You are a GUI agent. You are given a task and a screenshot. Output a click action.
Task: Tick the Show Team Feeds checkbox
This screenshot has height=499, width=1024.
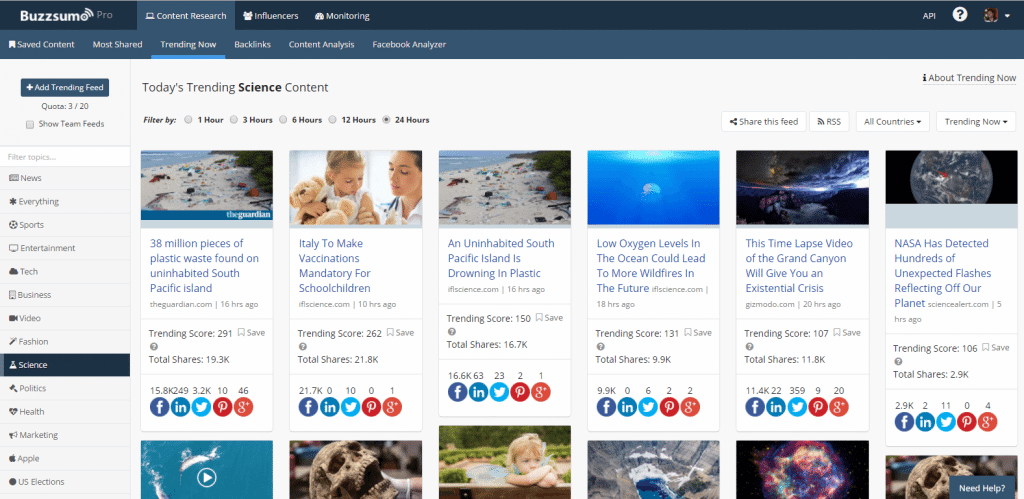coord(30,124)
